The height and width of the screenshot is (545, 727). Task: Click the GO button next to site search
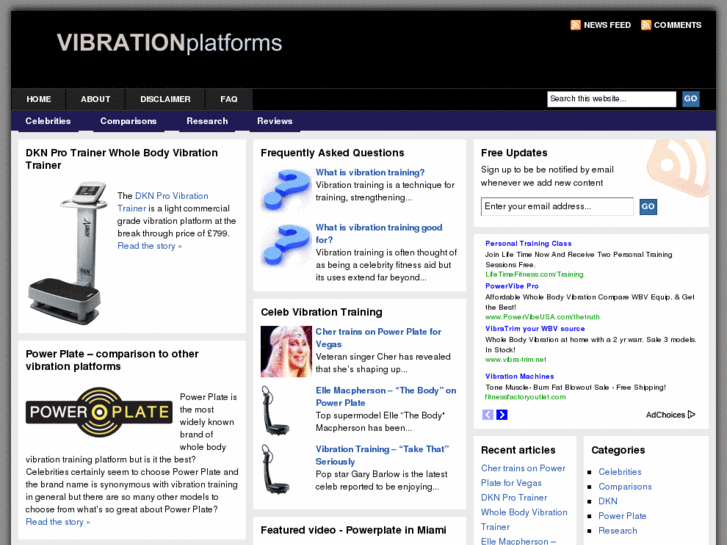(690, 99)
